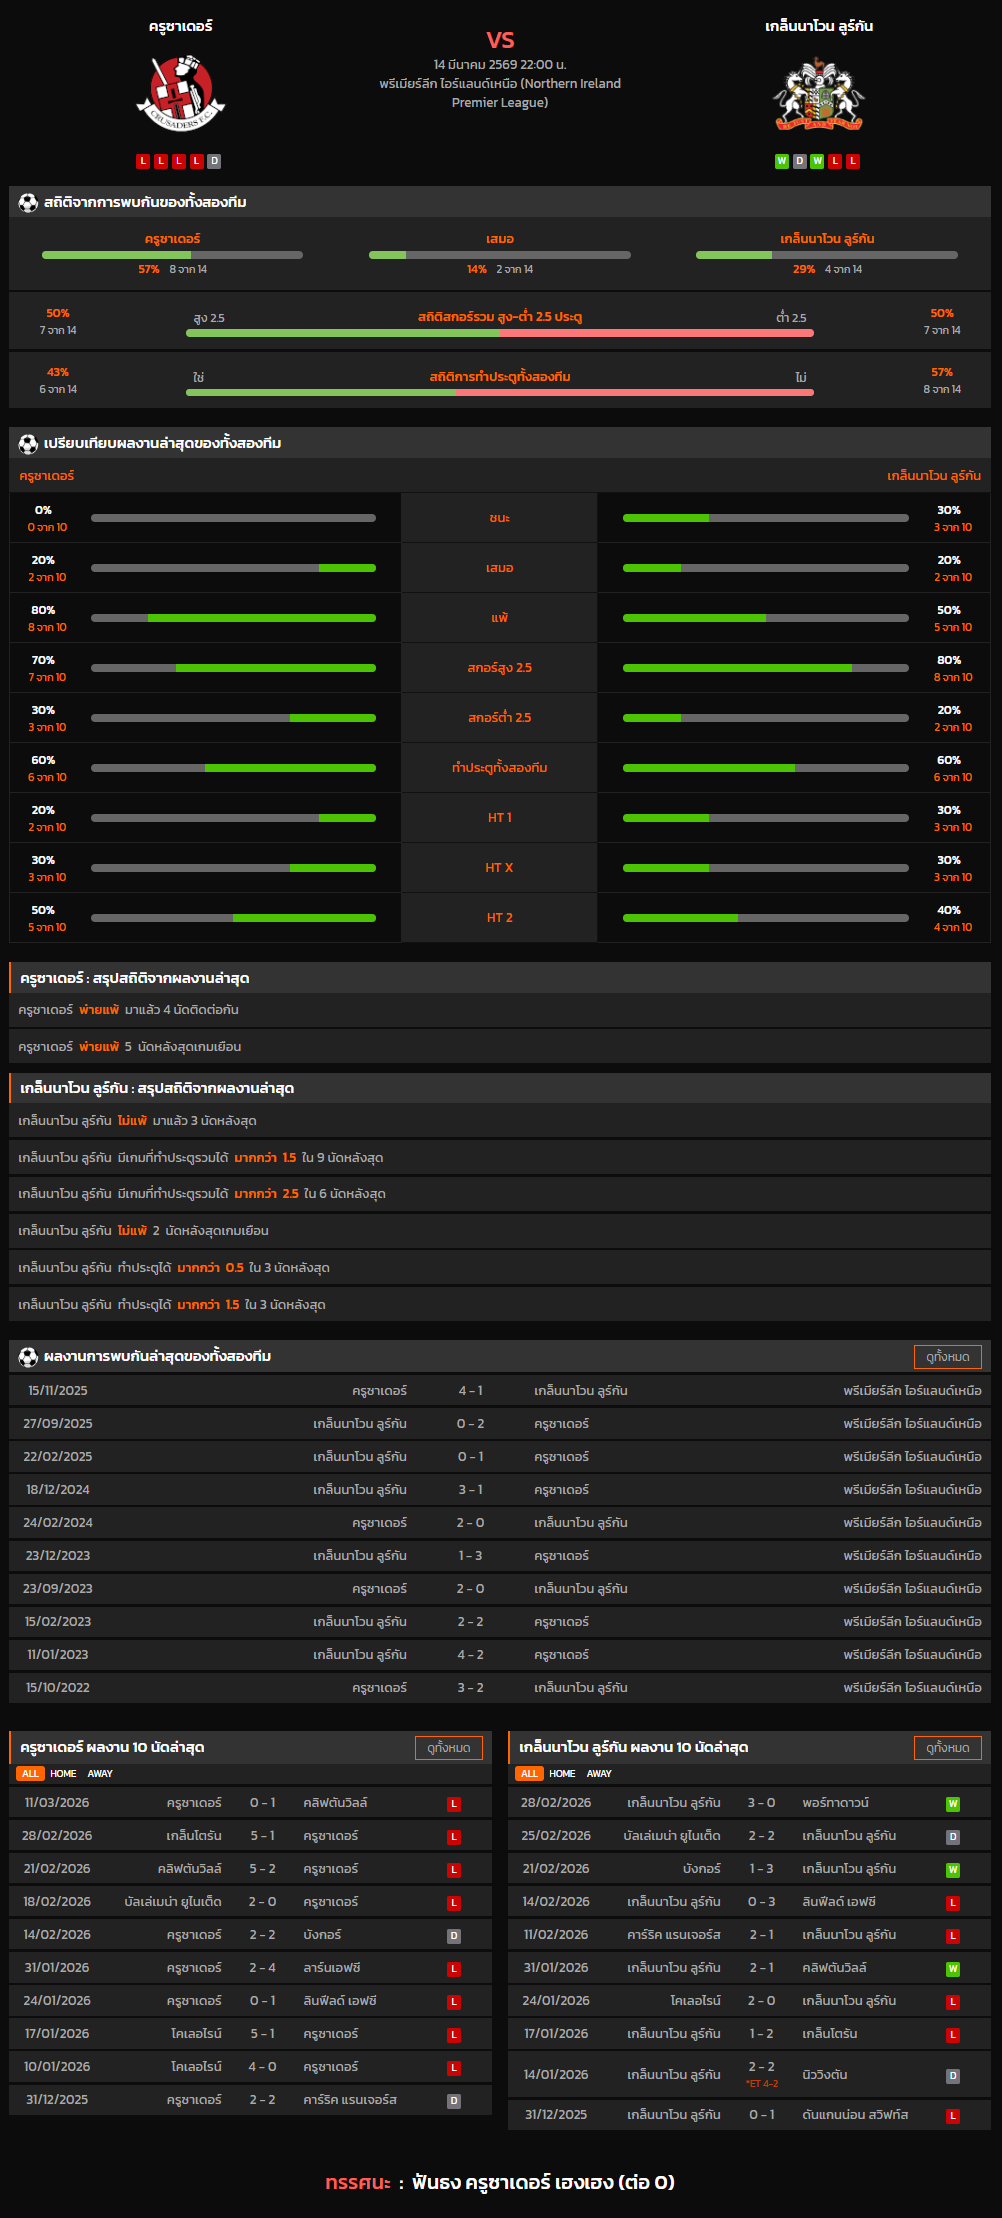Viewport: 1002px width, 2218px height.
Task: Click the W result badge for 28/02/2026 Glenavon match
Action: pos(952,1804)
